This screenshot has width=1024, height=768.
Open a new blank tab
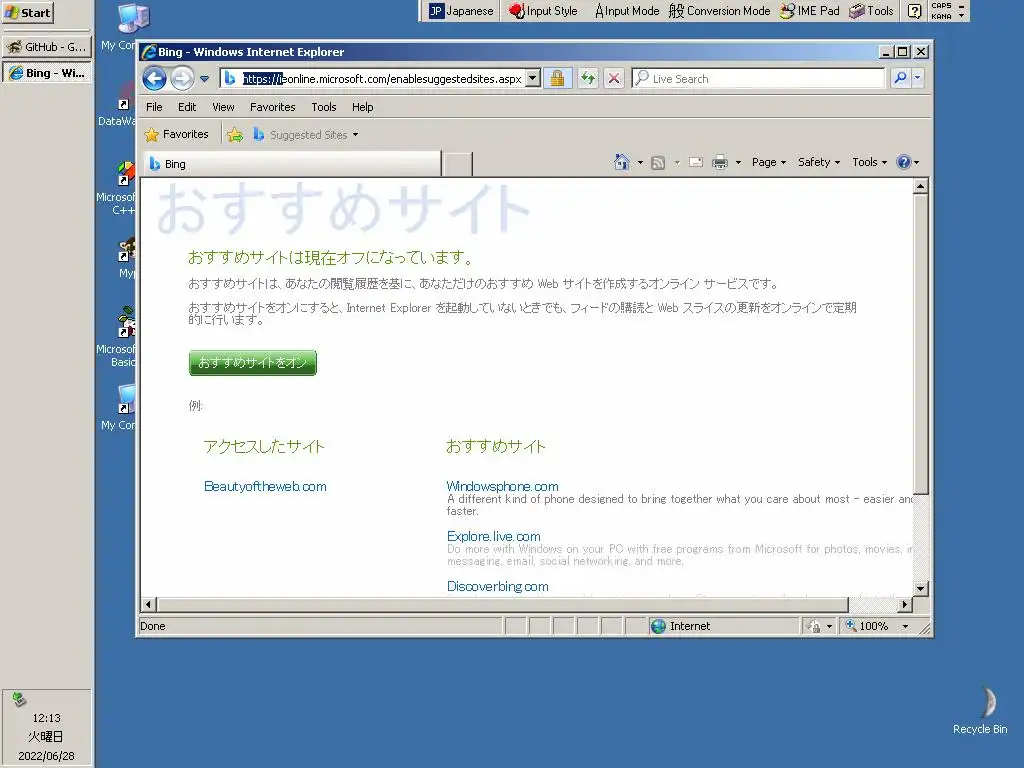(x=457, y=165)
